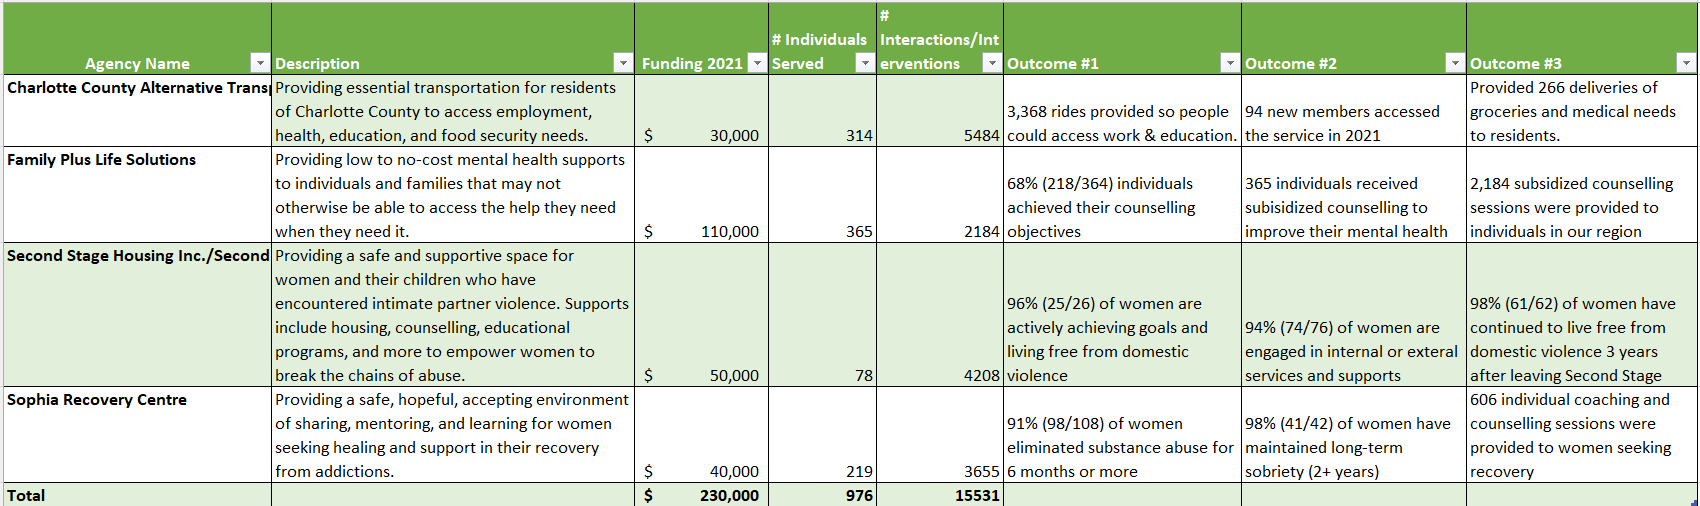Select the 2,184 subsidized counselling sessions cell
The height and width of the screenshot is (506, 1700).
click(1582, 195)
